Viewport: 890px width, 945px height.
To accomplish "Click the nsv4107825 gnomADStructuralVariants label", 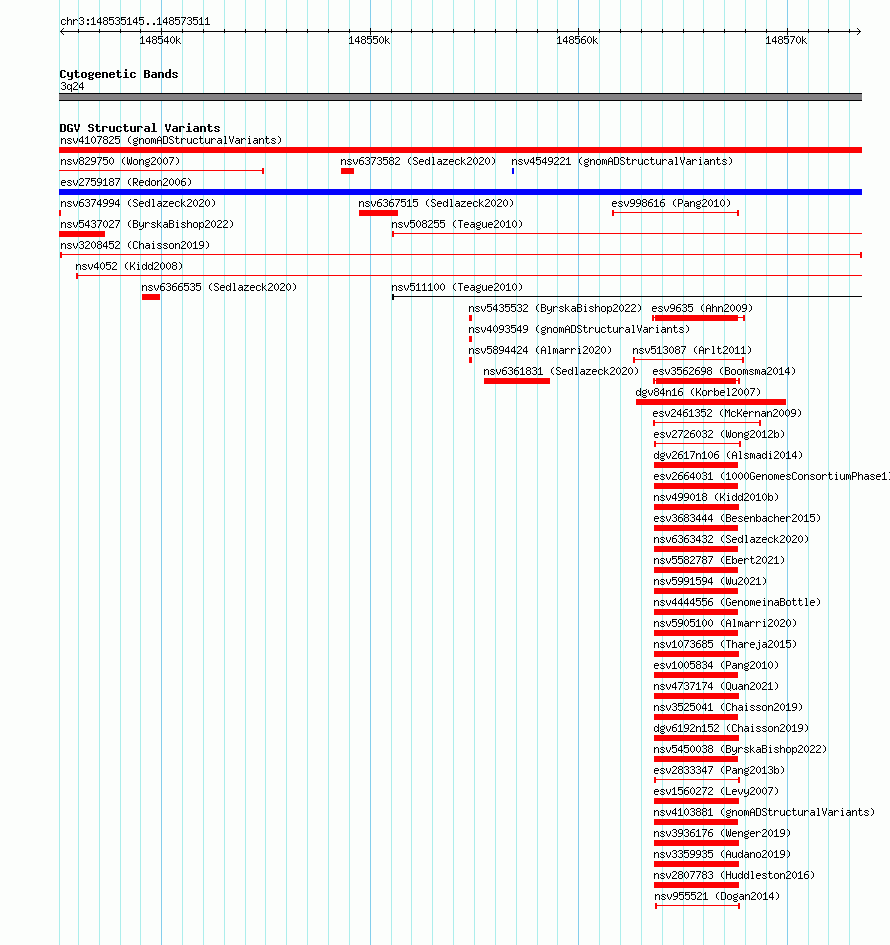I will 171,140.
